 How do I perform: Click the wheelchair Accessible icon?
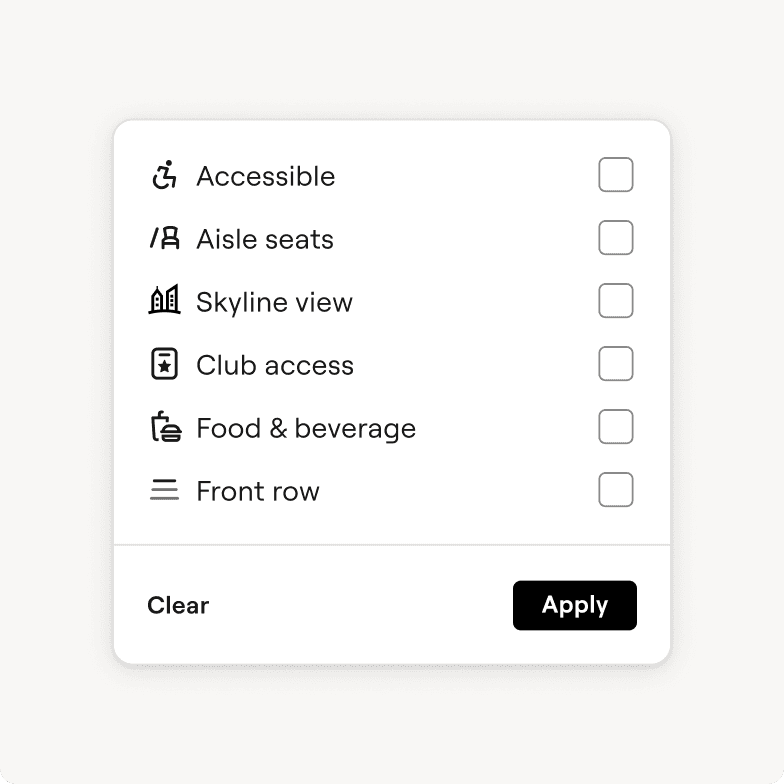pyautogui.click(x=164, y=175)
